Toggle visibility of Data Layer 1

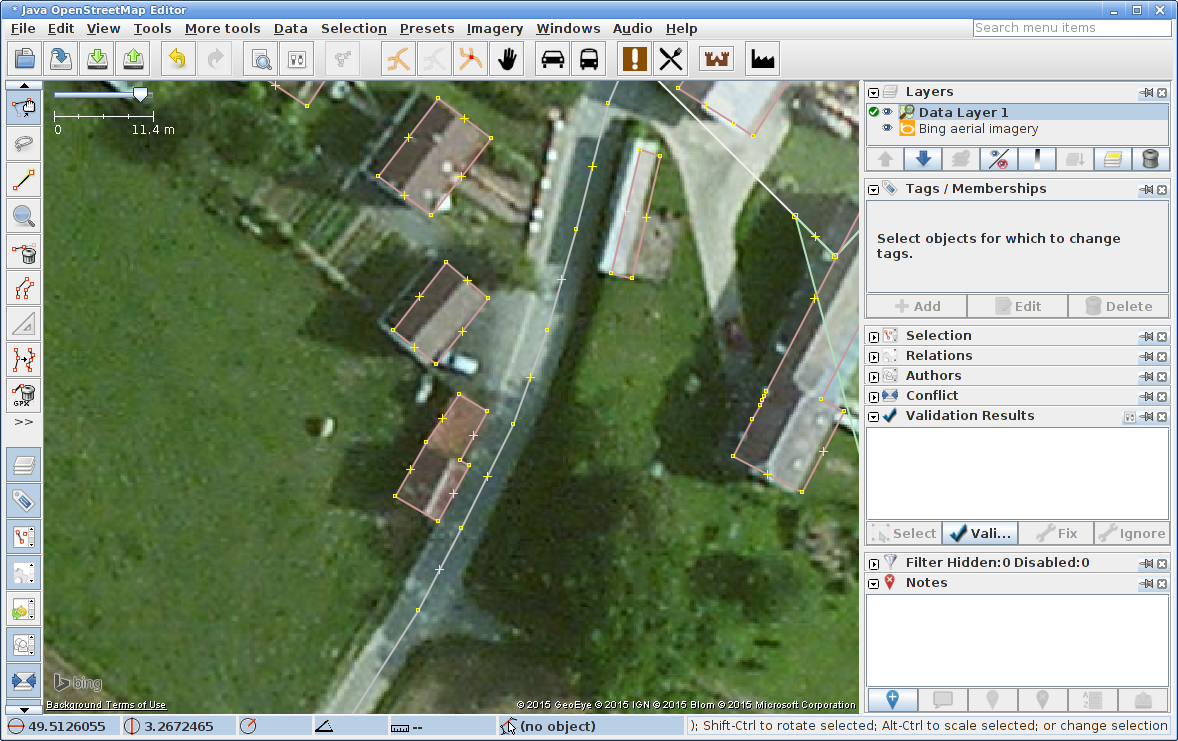click(887, 112)
